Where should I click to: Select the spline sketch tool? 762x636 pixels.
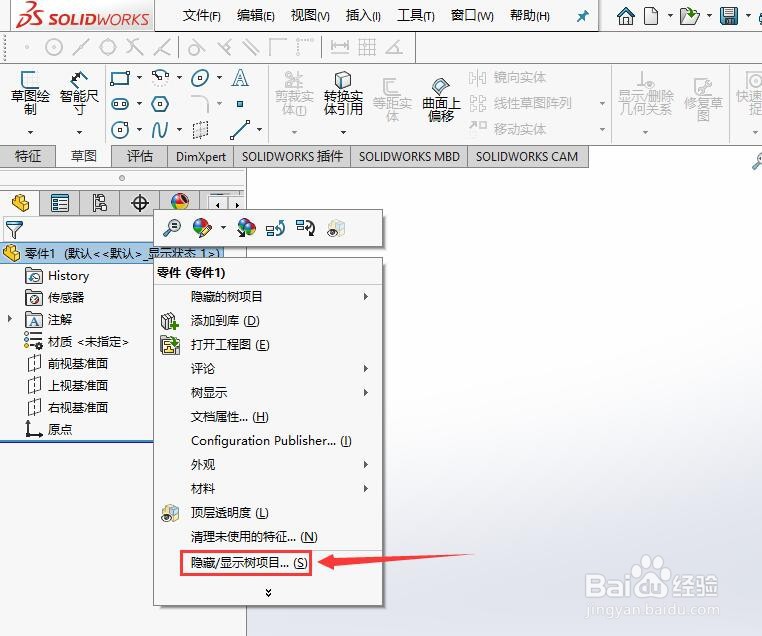point(160,130)
